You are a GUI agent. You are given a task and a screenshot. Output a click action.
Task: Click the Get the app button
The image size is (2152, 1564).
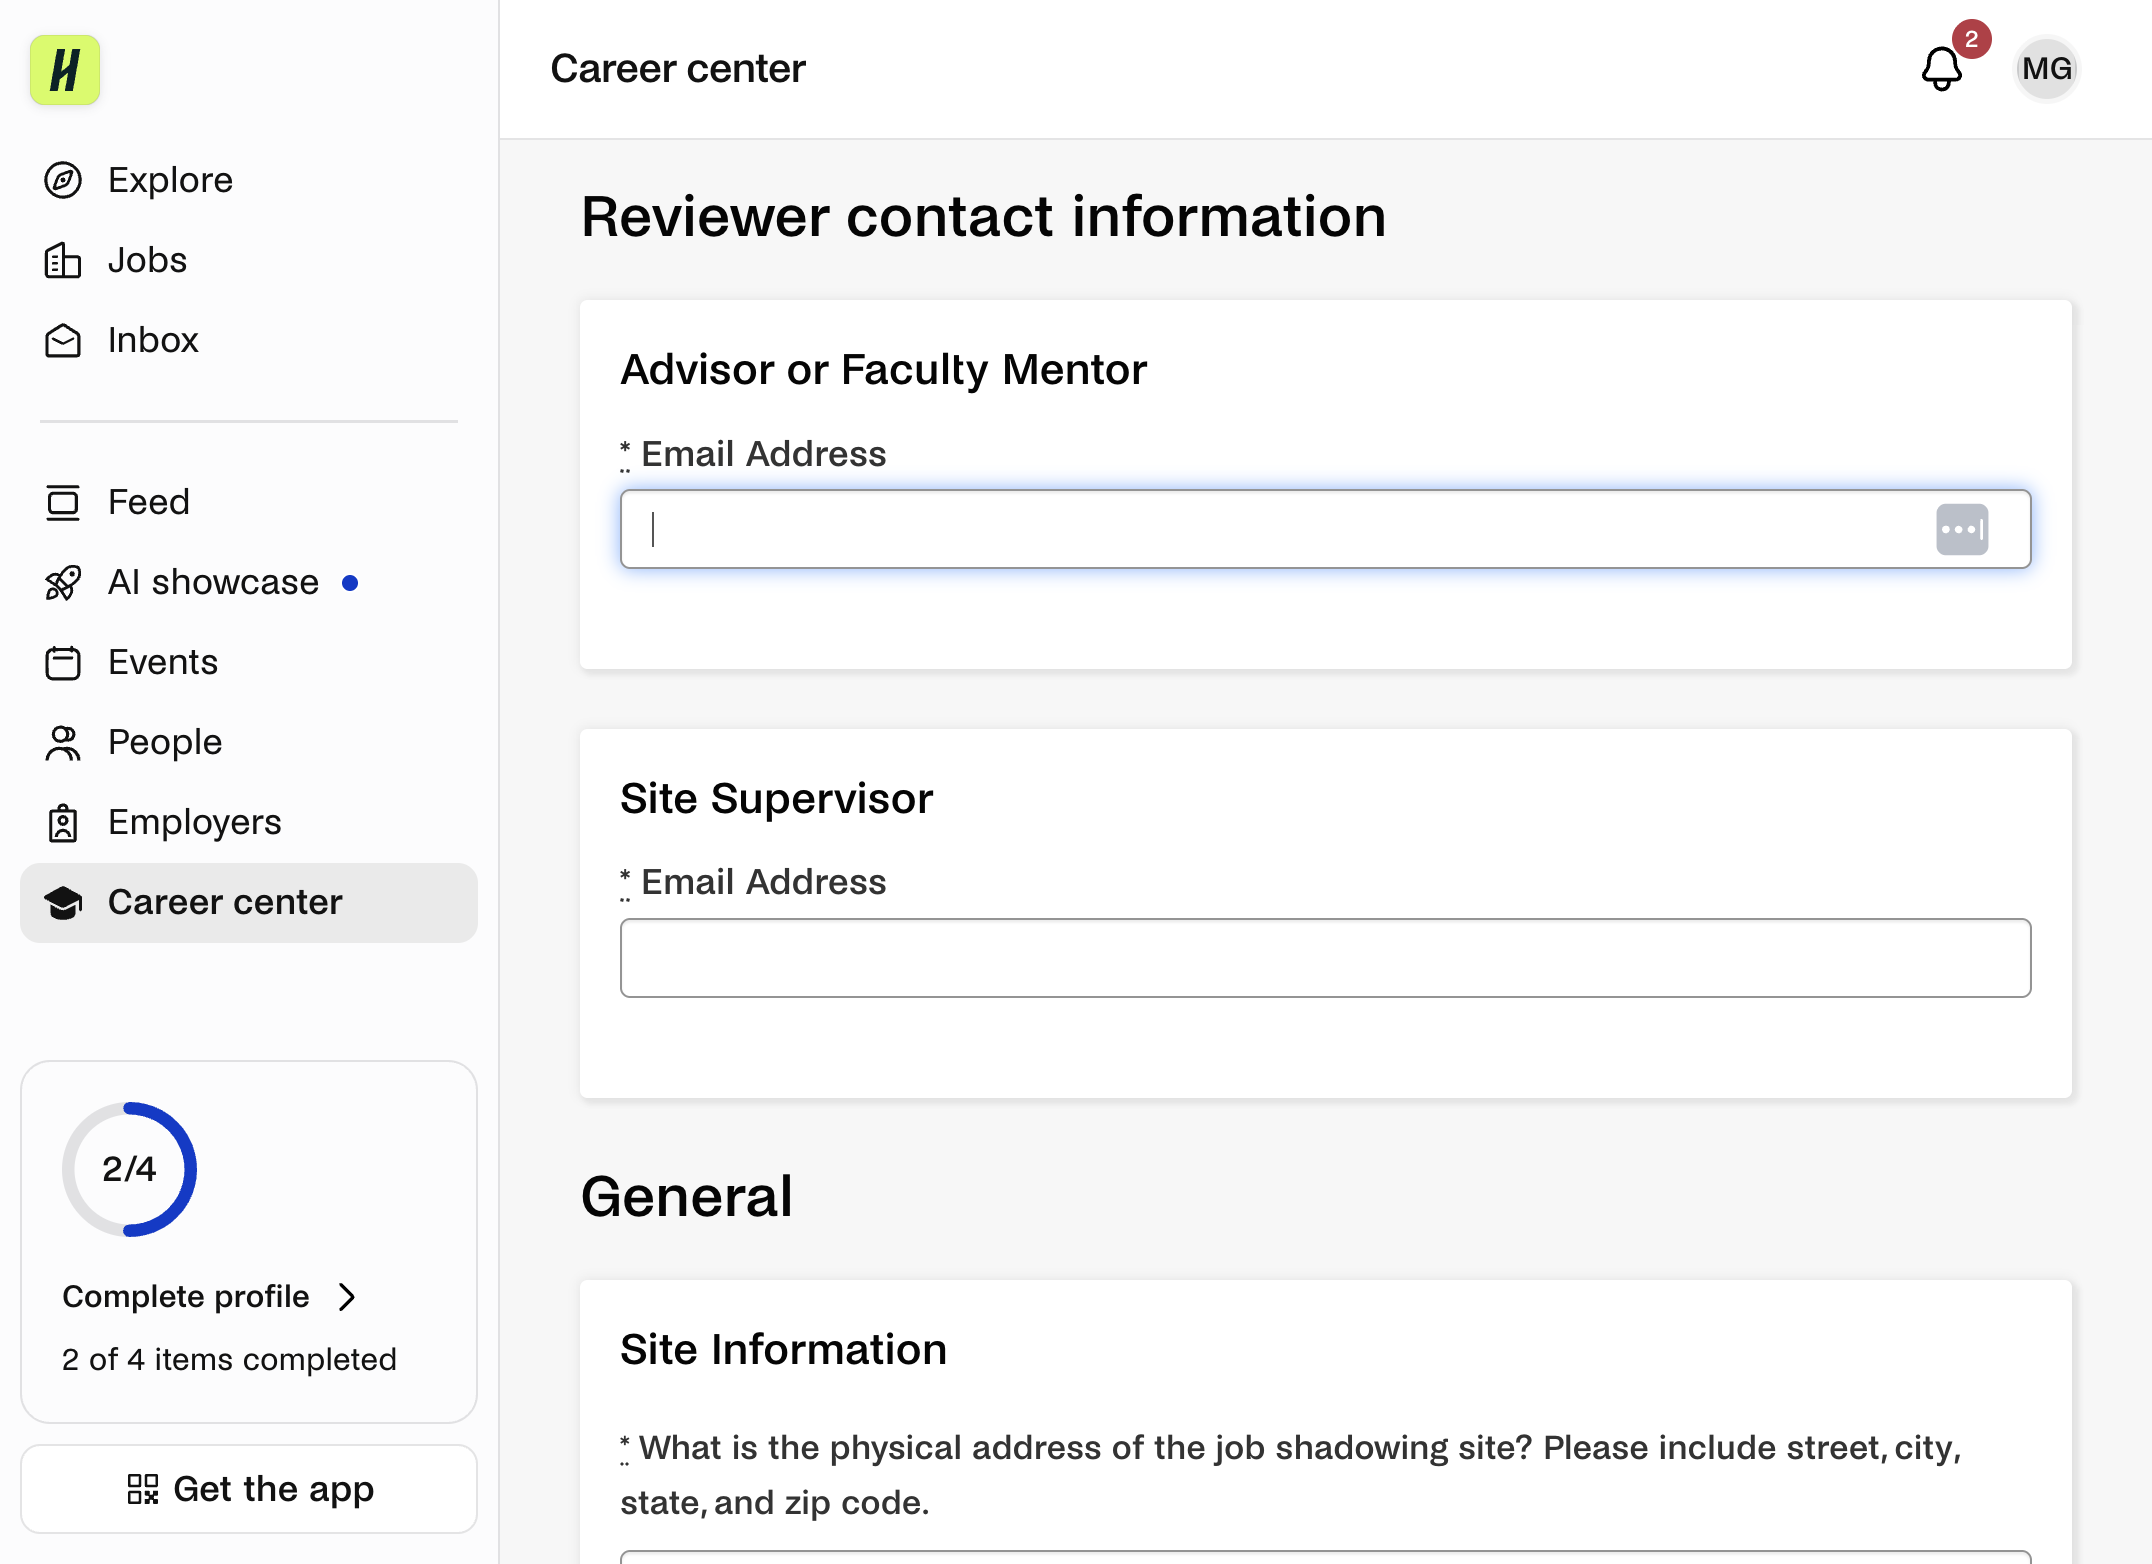point(249,1489)
